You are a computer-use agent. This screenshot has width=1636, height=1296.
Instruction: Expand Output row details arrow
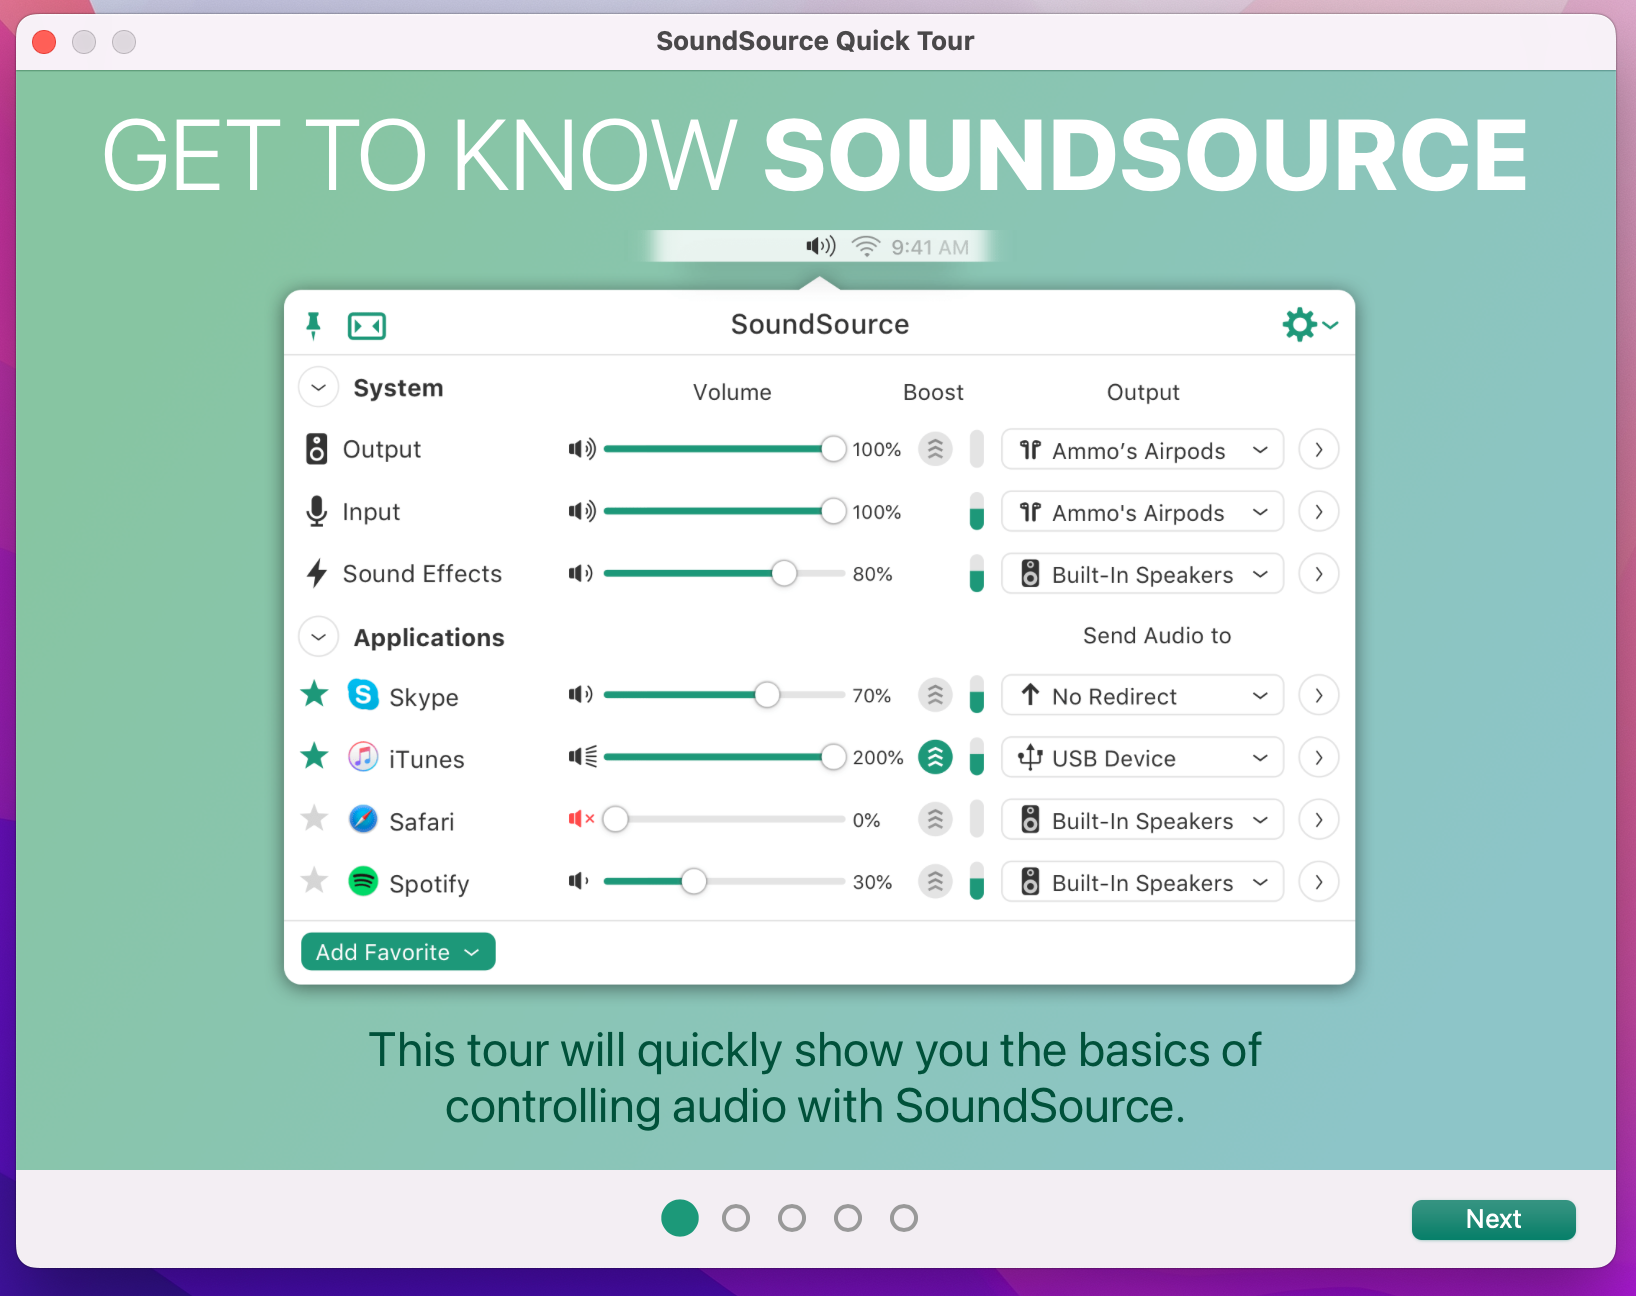[1319, 449]
